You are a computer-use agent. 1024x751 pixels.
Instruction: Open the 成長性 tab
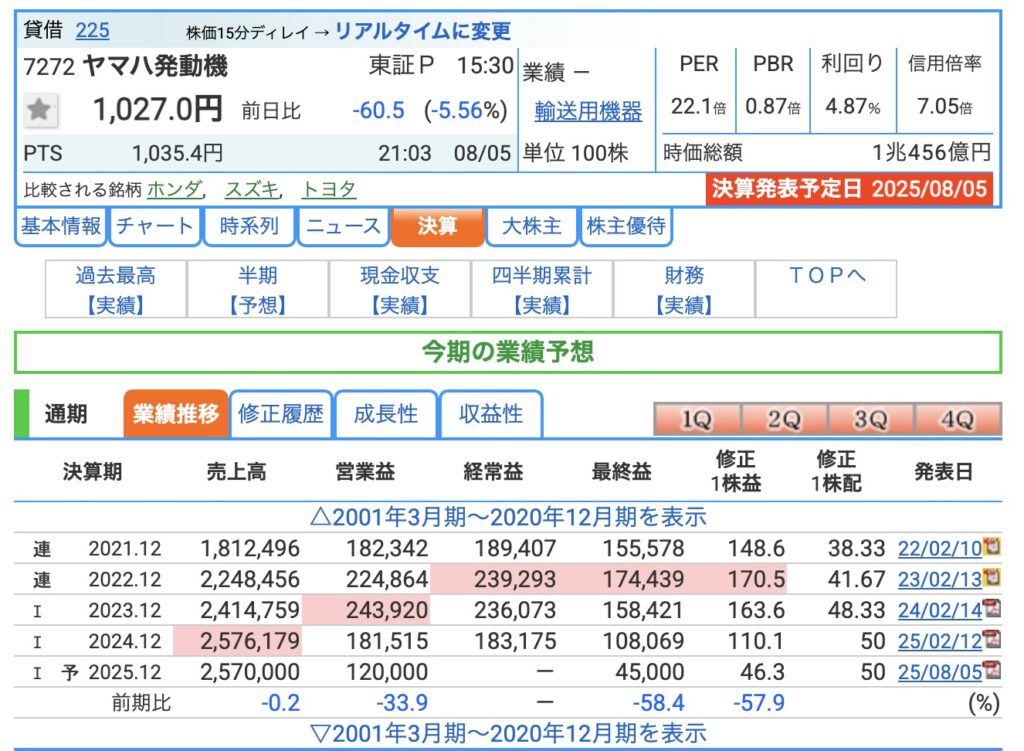385,413
